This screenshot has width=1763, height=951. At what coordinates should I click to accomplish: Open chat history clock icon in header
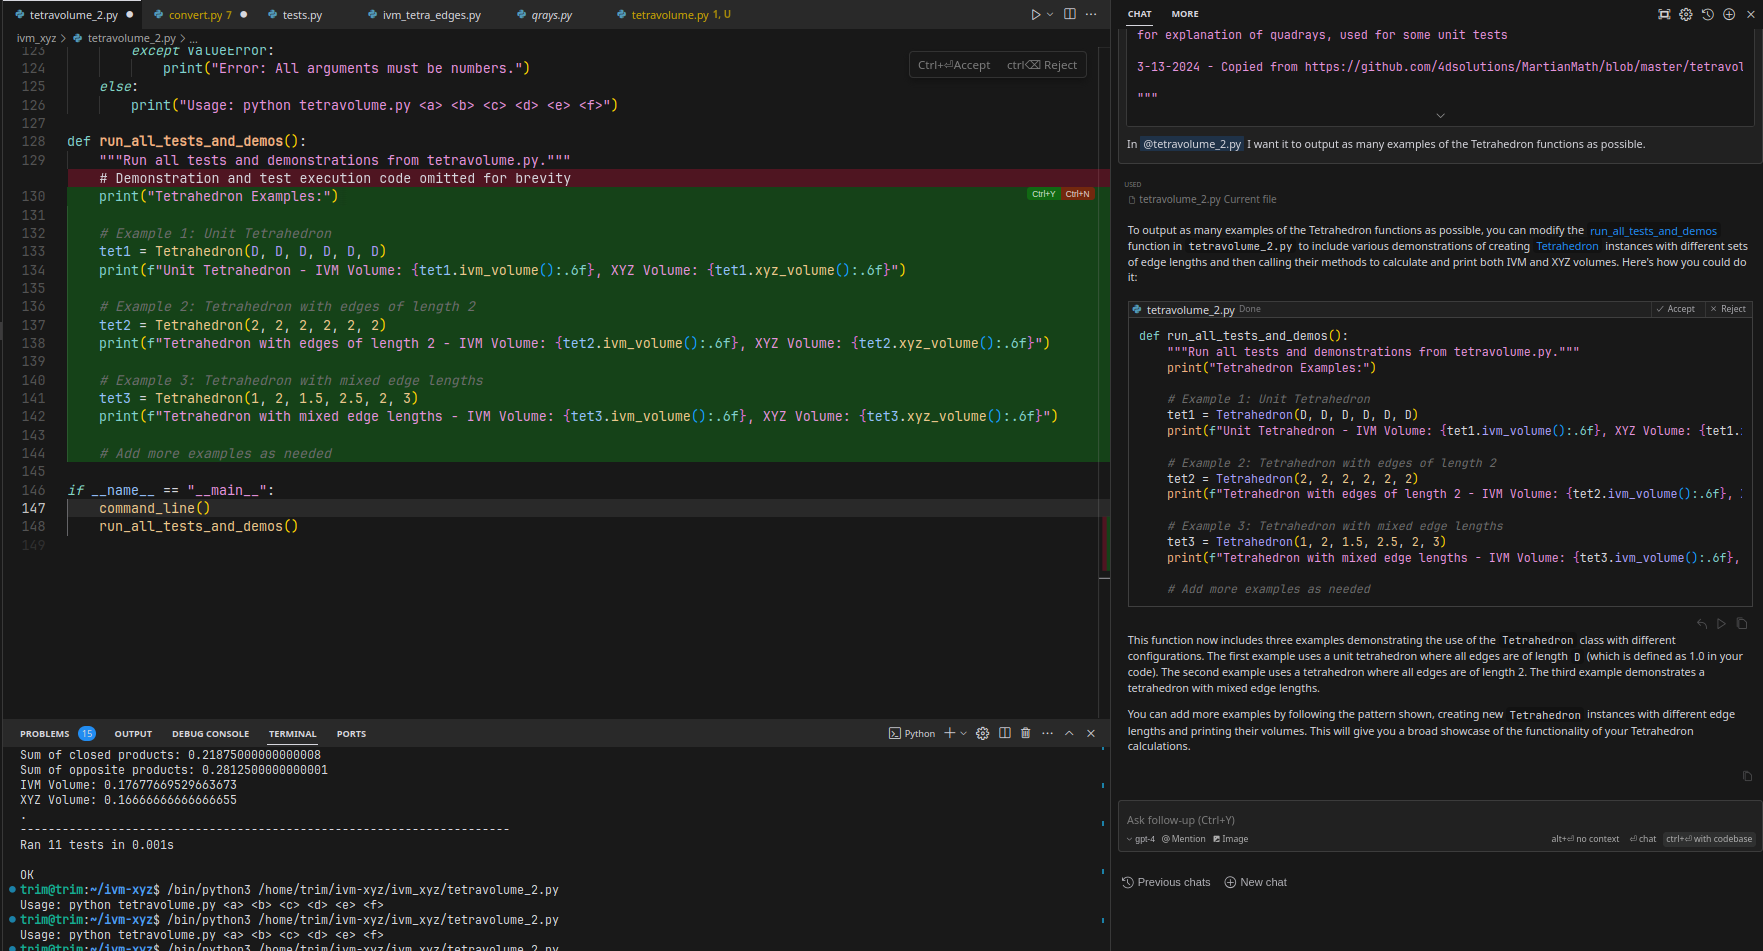pos(1708,14)
